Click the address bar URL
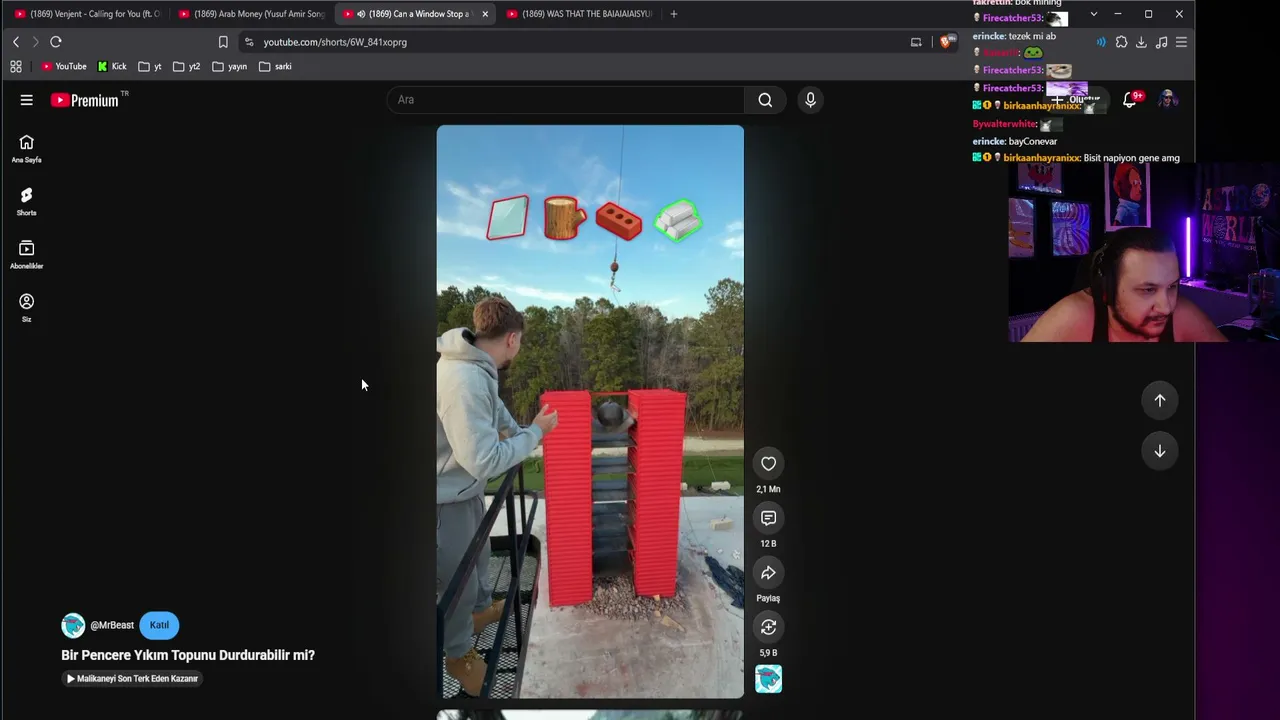Screen dimensions: 1280x720 click(335, 42)
